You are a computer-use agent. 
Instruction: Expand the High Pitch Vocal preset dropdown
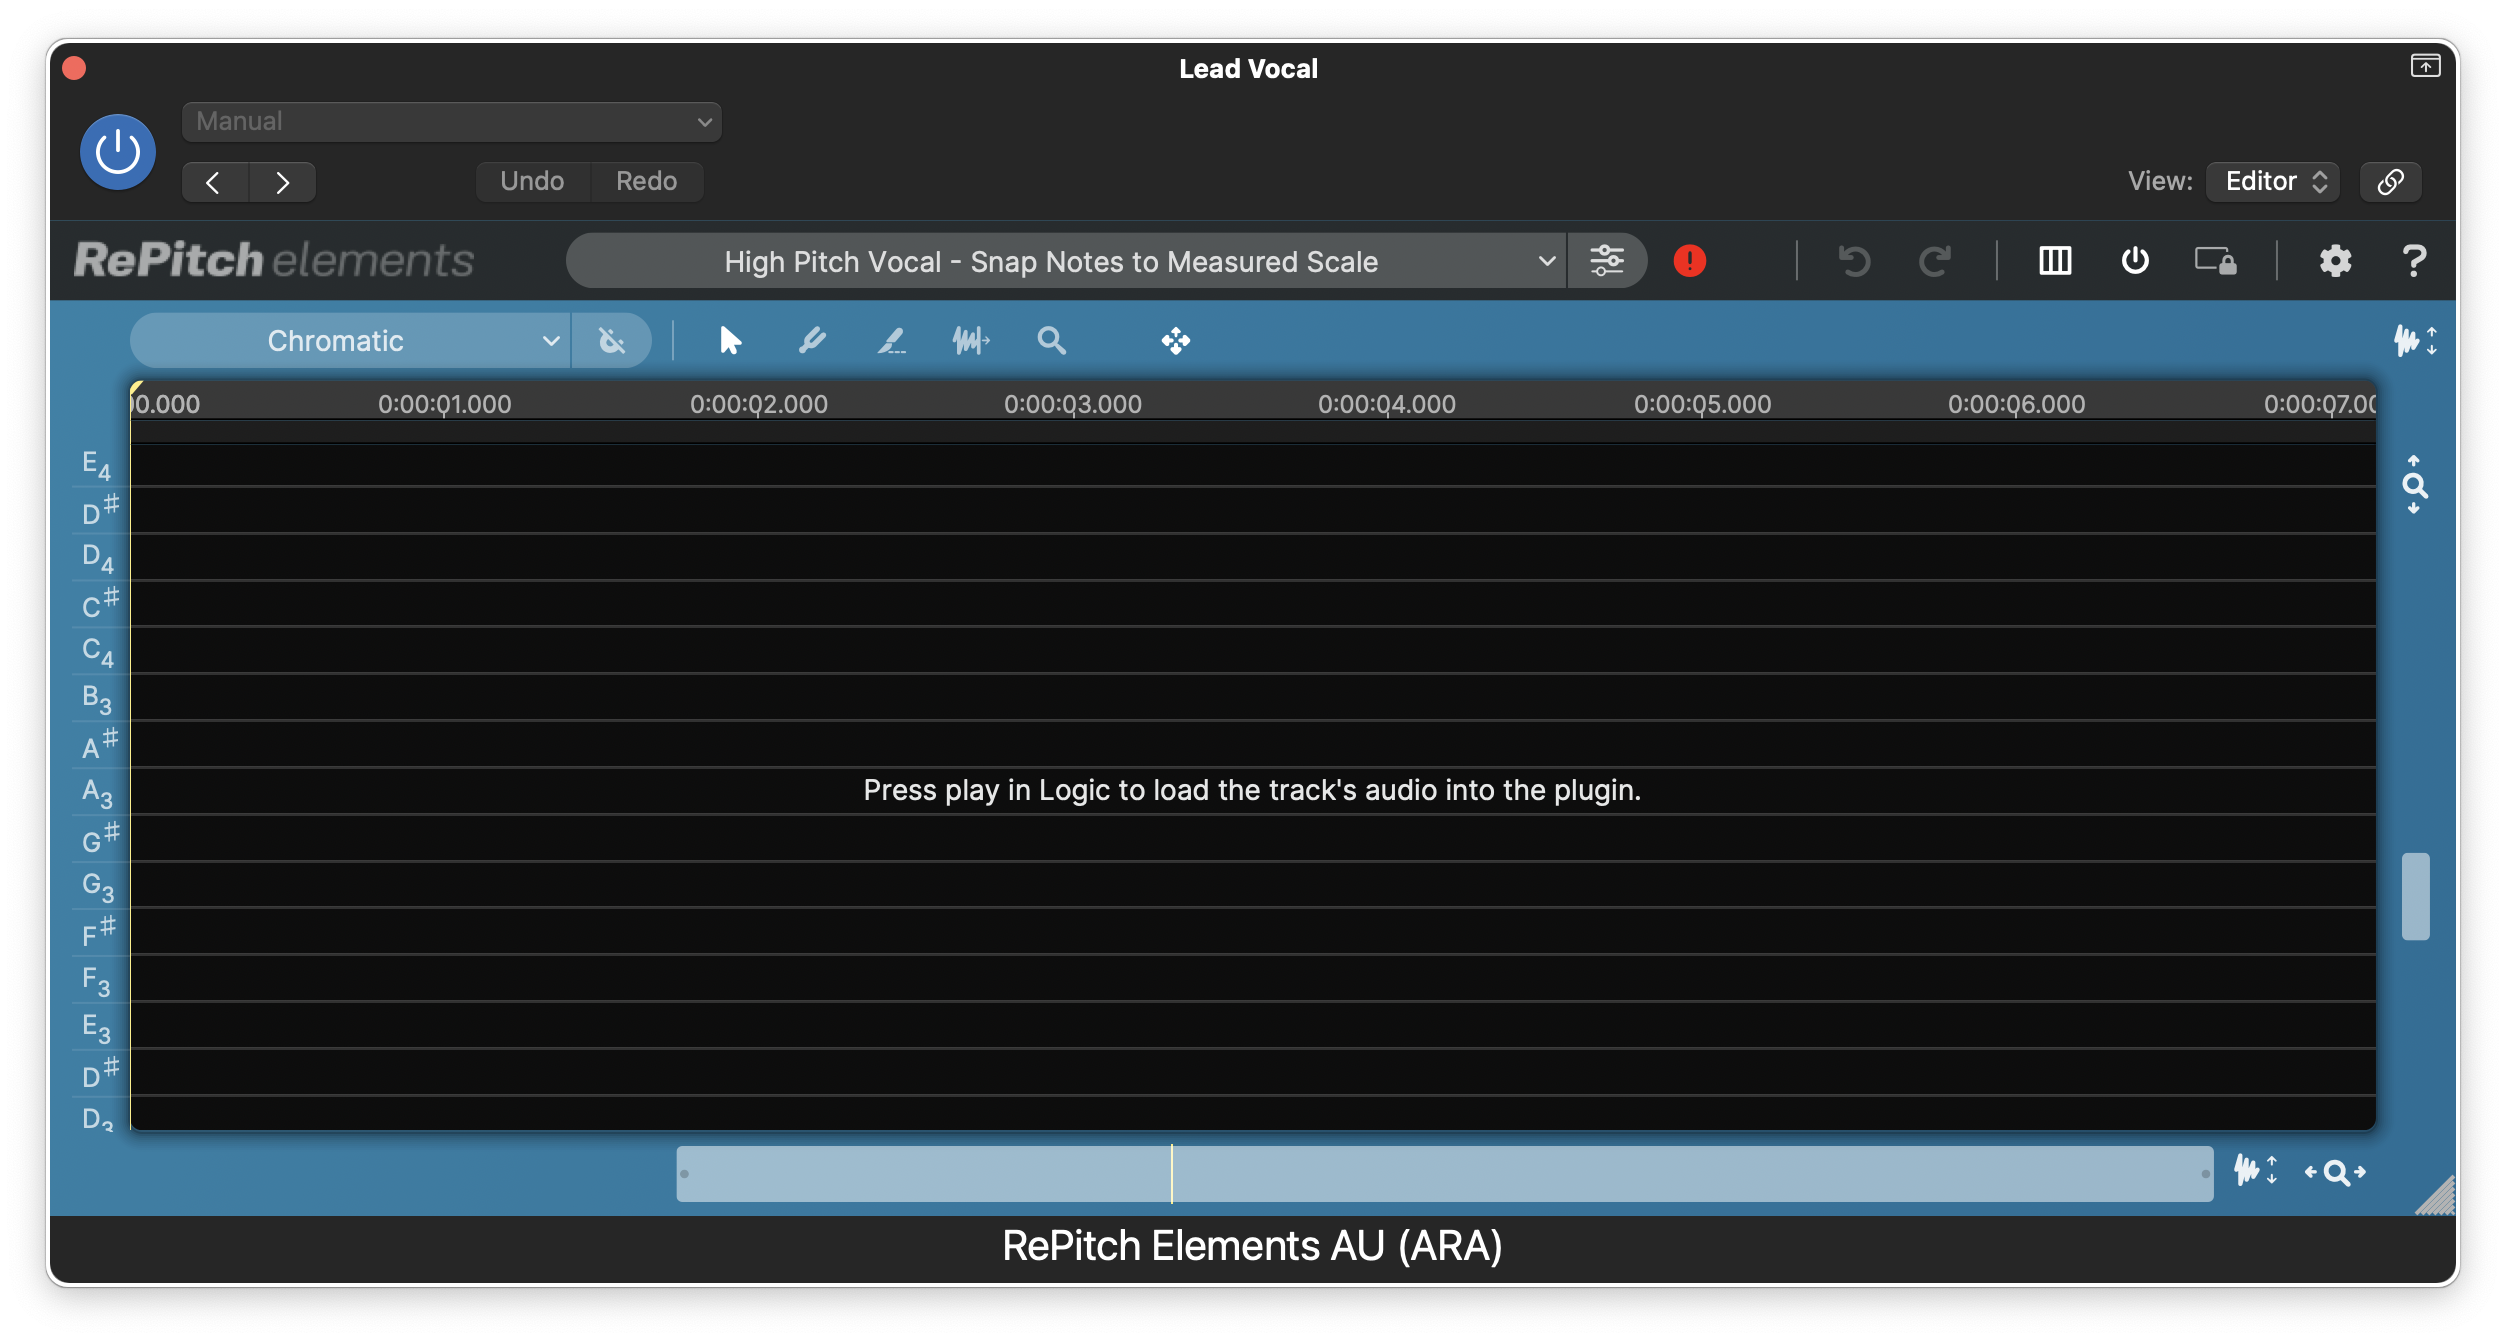pos(1065,261)
